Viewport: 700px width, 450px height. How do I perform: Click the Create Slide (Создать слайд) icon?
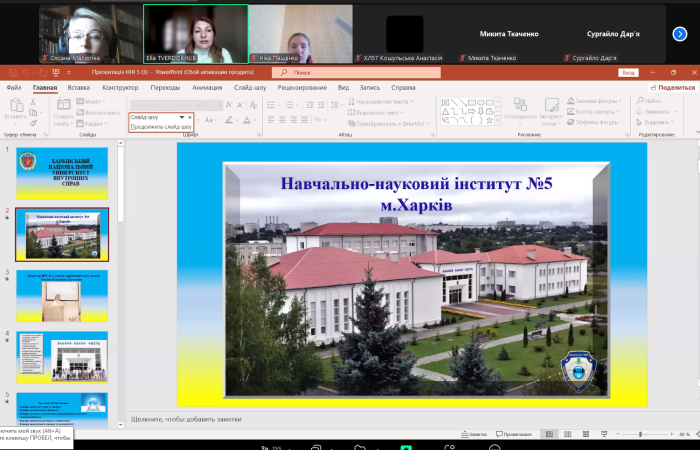click(x=63, y=106)
